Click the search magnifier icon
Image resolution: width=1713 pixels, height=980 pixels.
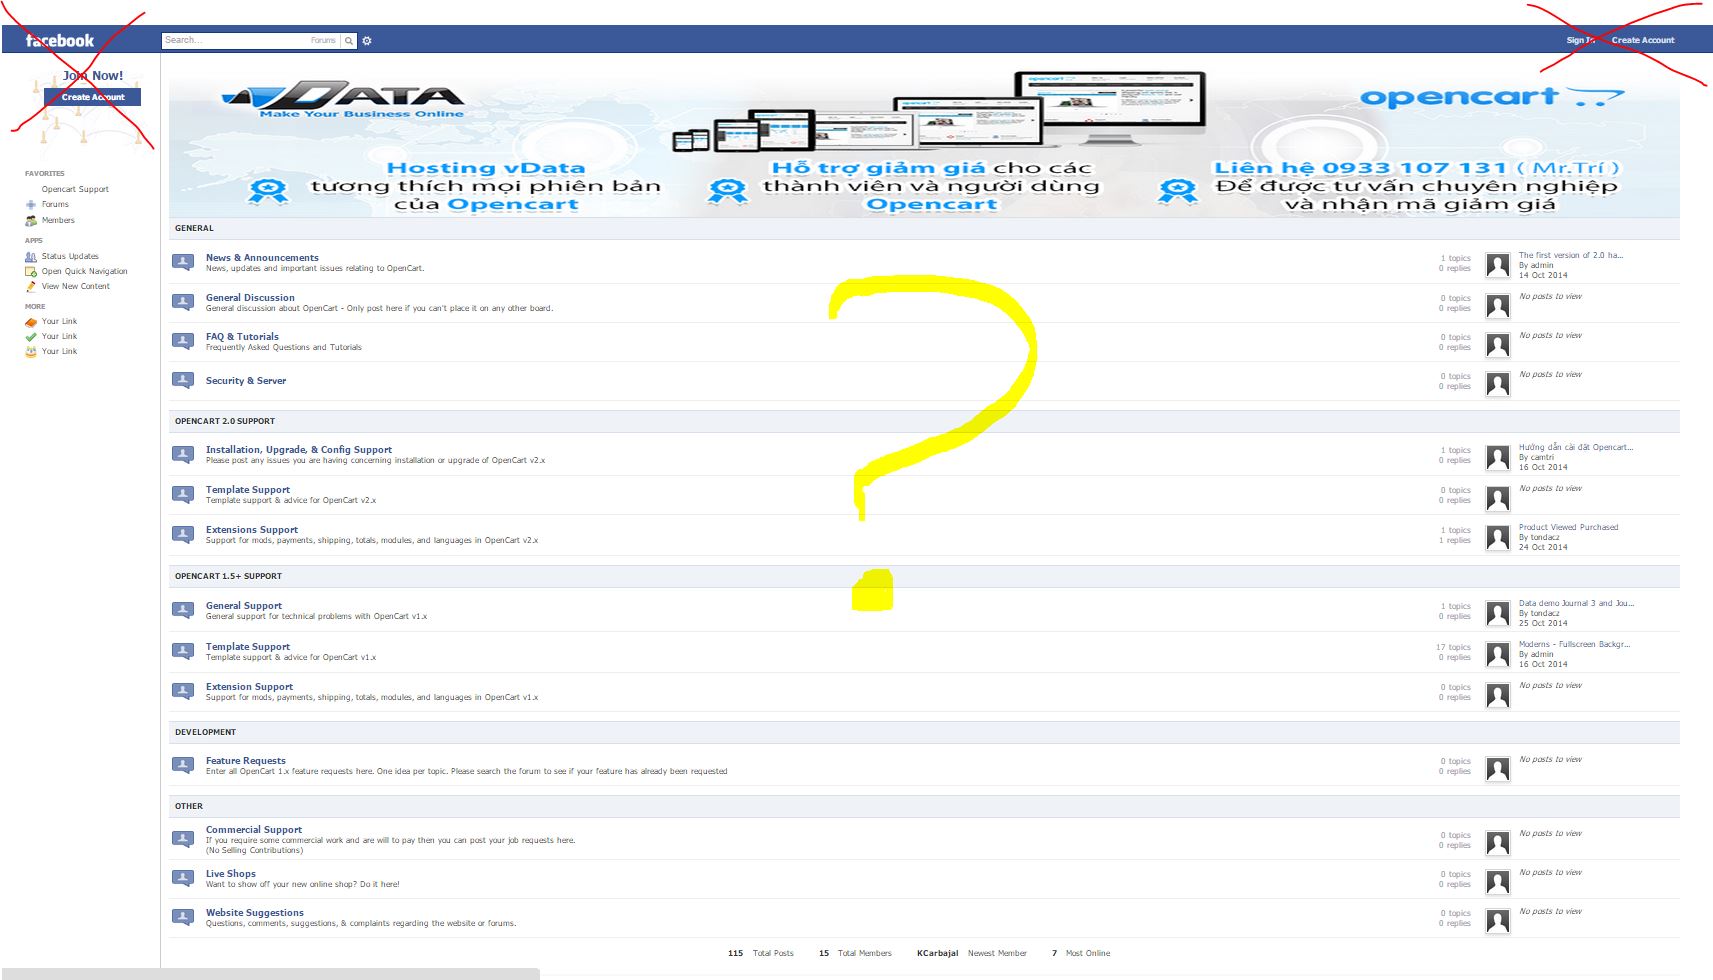coord(349,41)
